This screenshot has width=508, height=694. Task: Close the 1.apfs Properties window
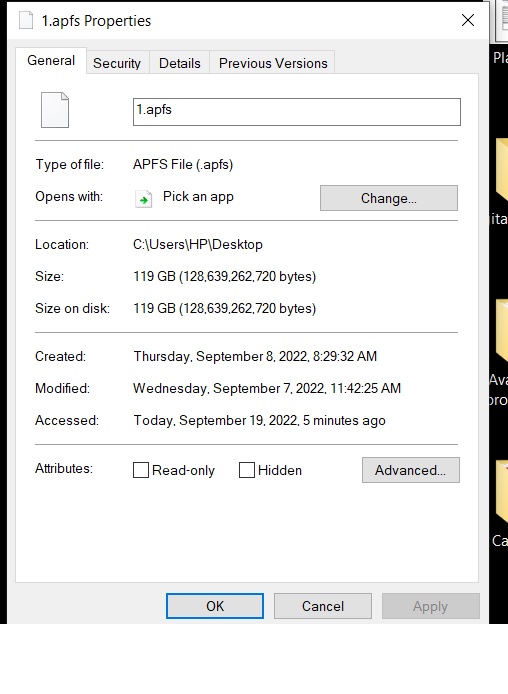468,20
